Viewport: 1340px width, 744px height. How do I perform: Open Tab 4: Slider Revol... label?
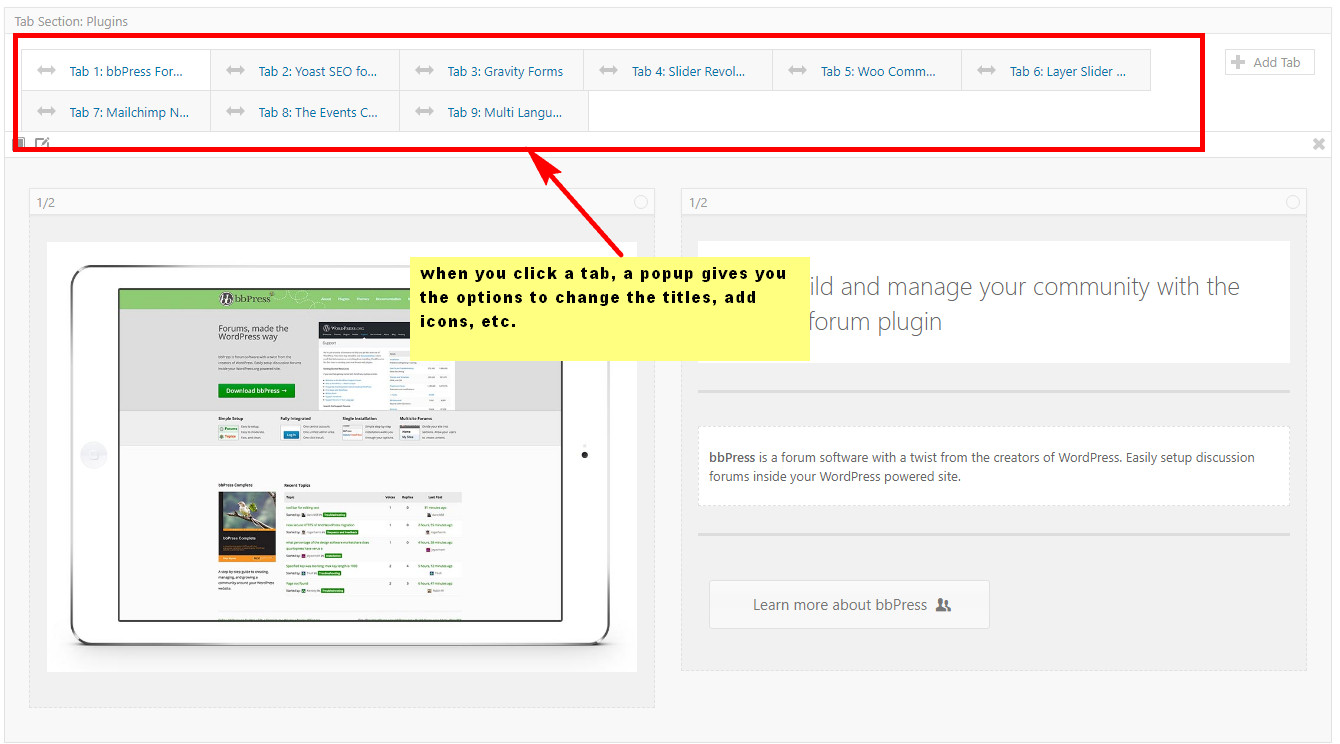[689, 71]
